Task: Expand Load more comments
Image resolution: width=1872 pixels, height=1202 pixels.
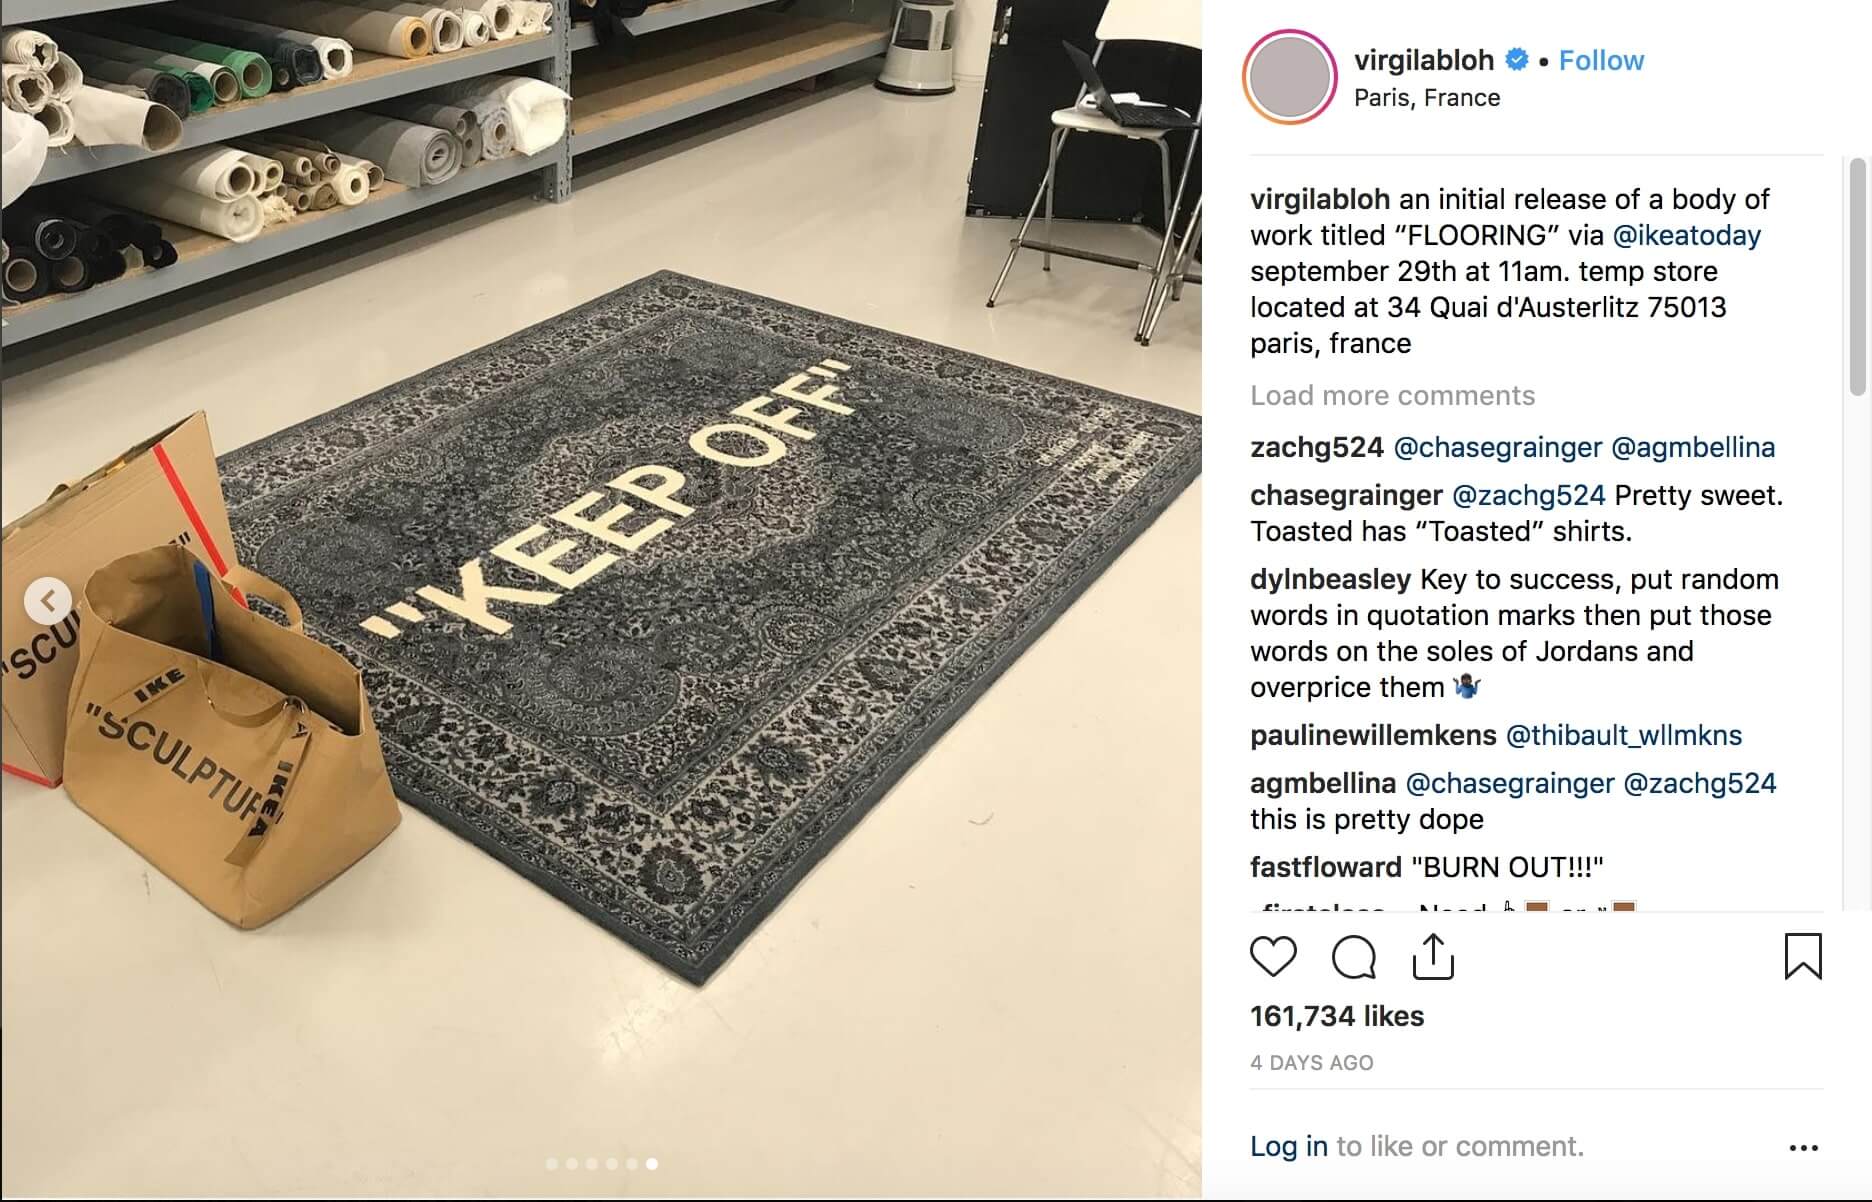Action: pos(1392,395)
